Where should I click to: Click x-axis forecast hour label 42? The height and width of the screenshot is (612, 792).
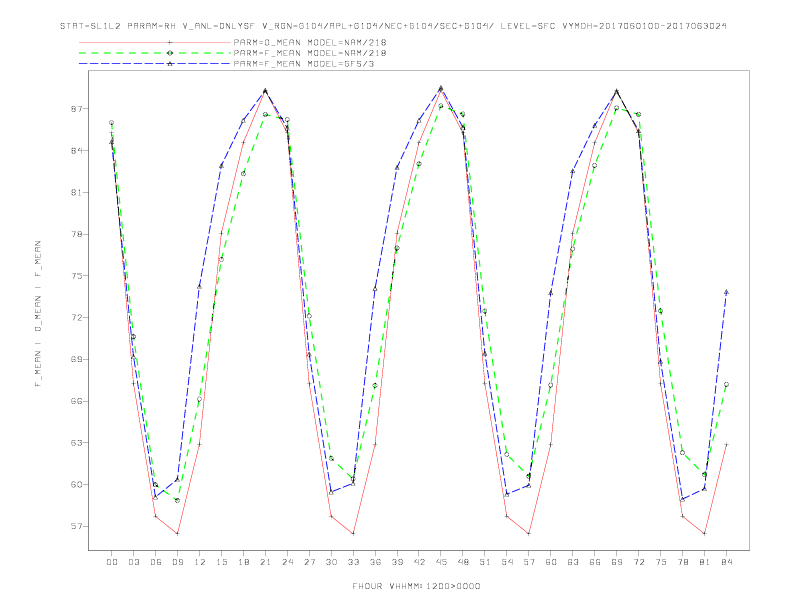coord(419,562)
